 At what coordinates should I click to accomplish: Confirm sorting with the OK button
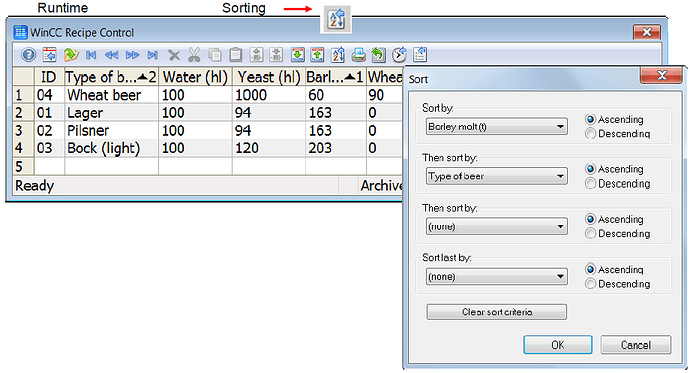[x=558, y=345]
